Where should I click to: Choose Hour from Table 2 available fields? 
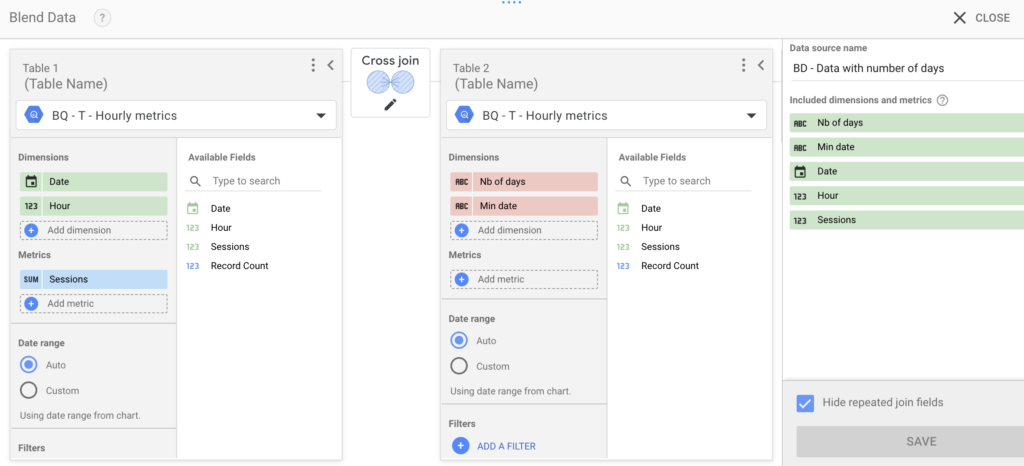point(651,228)
